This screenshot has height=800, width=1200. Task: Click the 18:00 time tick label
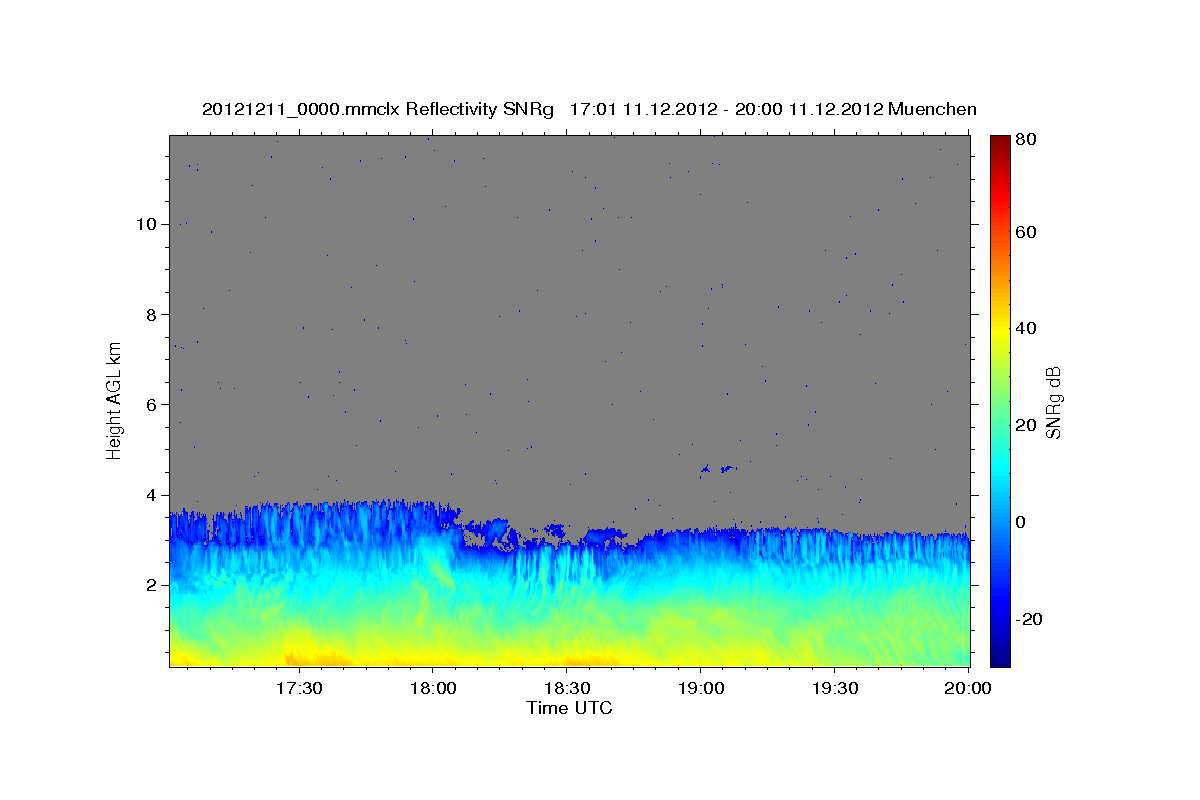pos(432,688)
